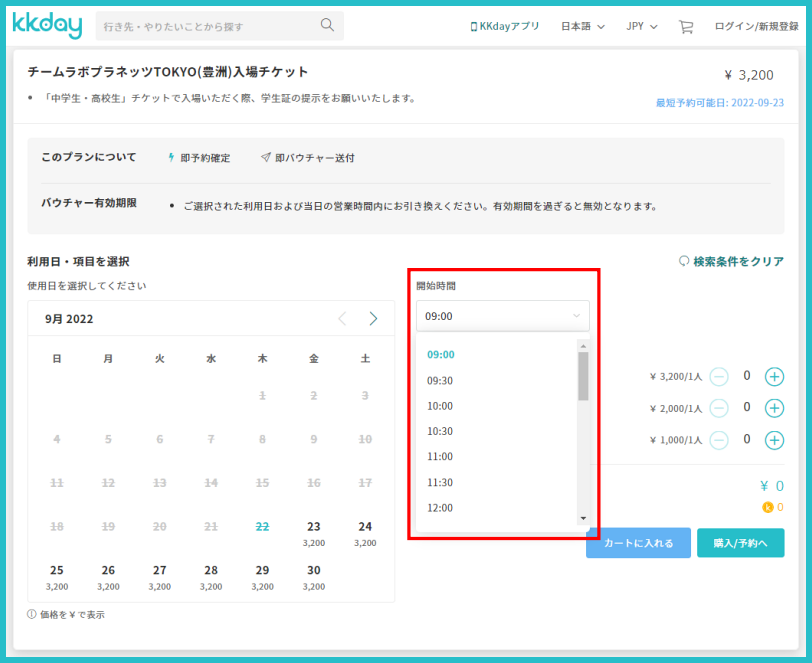Screen dimensions: 812x663
Task: Select September 26 on calendar
Action: tap(108, 577)
